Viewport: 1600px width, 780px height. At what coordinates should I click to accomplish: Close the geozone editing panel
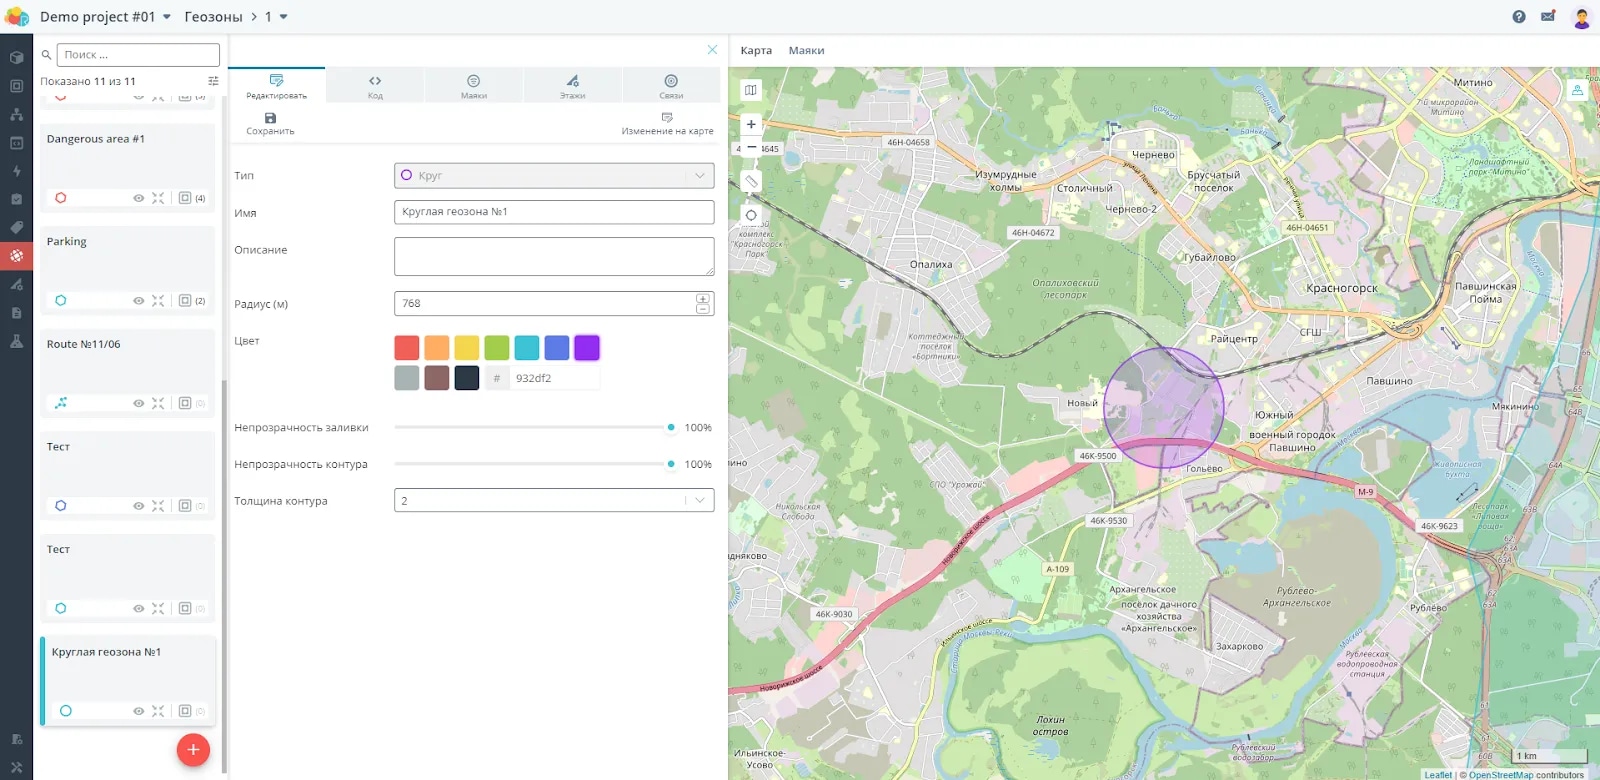point(712,50)
